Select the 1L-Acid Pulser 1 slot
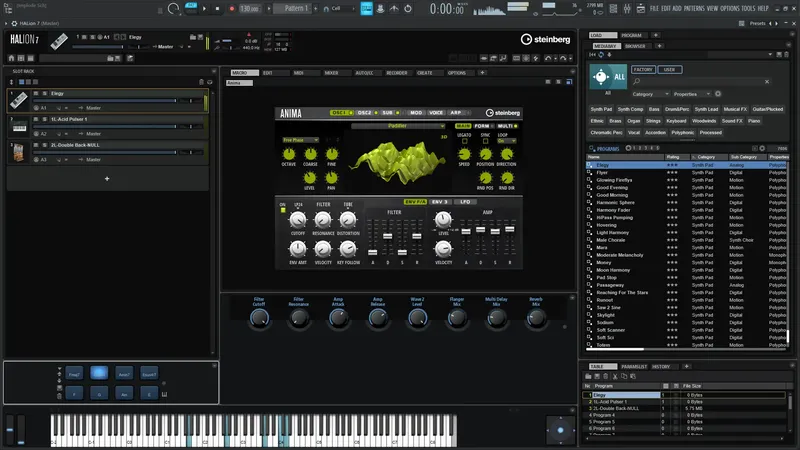The width and height of the screenshot is (800, 450). tap(107, 126)
